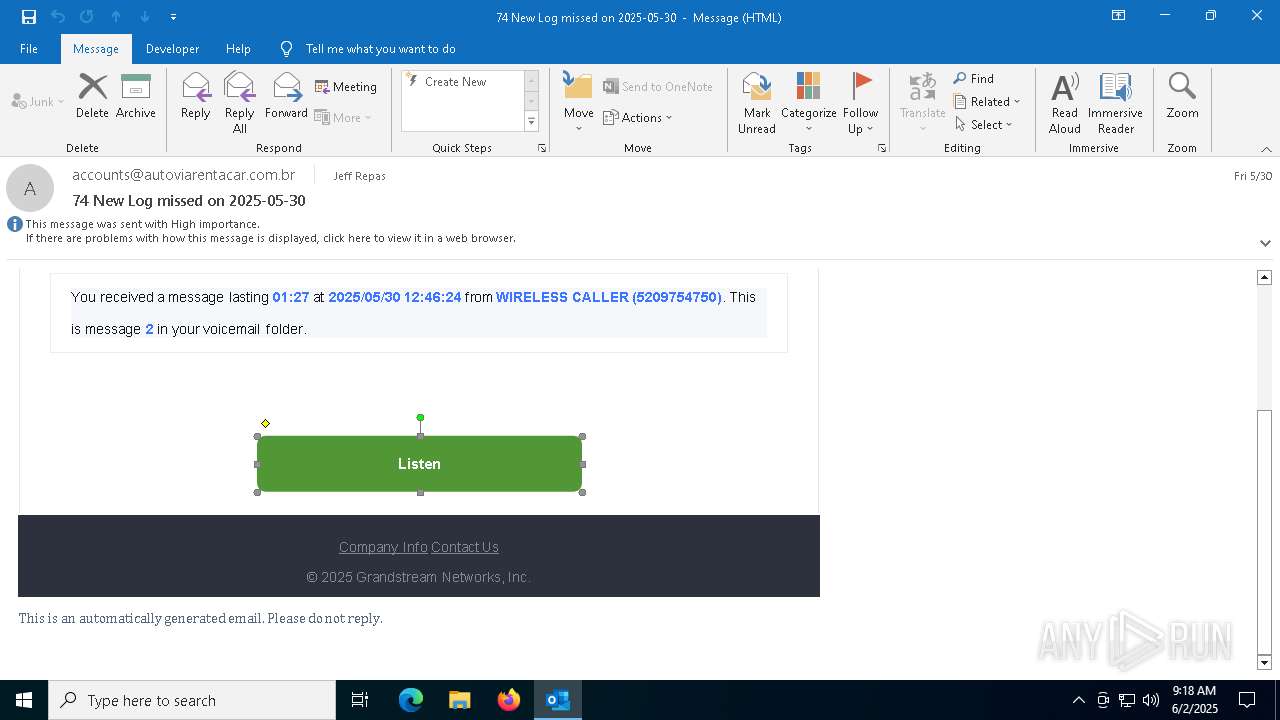The height and width of the screenshot is (720, 1280).
Task: Go to next item with the down arrow
Action: (x=145, y=17)
